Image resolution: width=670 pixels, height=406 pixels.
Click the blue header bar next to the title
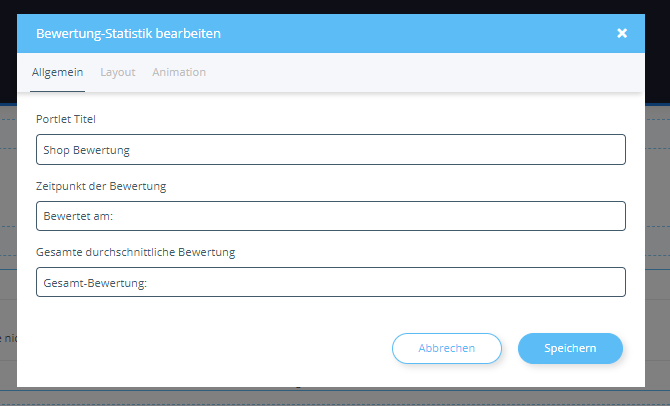(x=417, y=33)
